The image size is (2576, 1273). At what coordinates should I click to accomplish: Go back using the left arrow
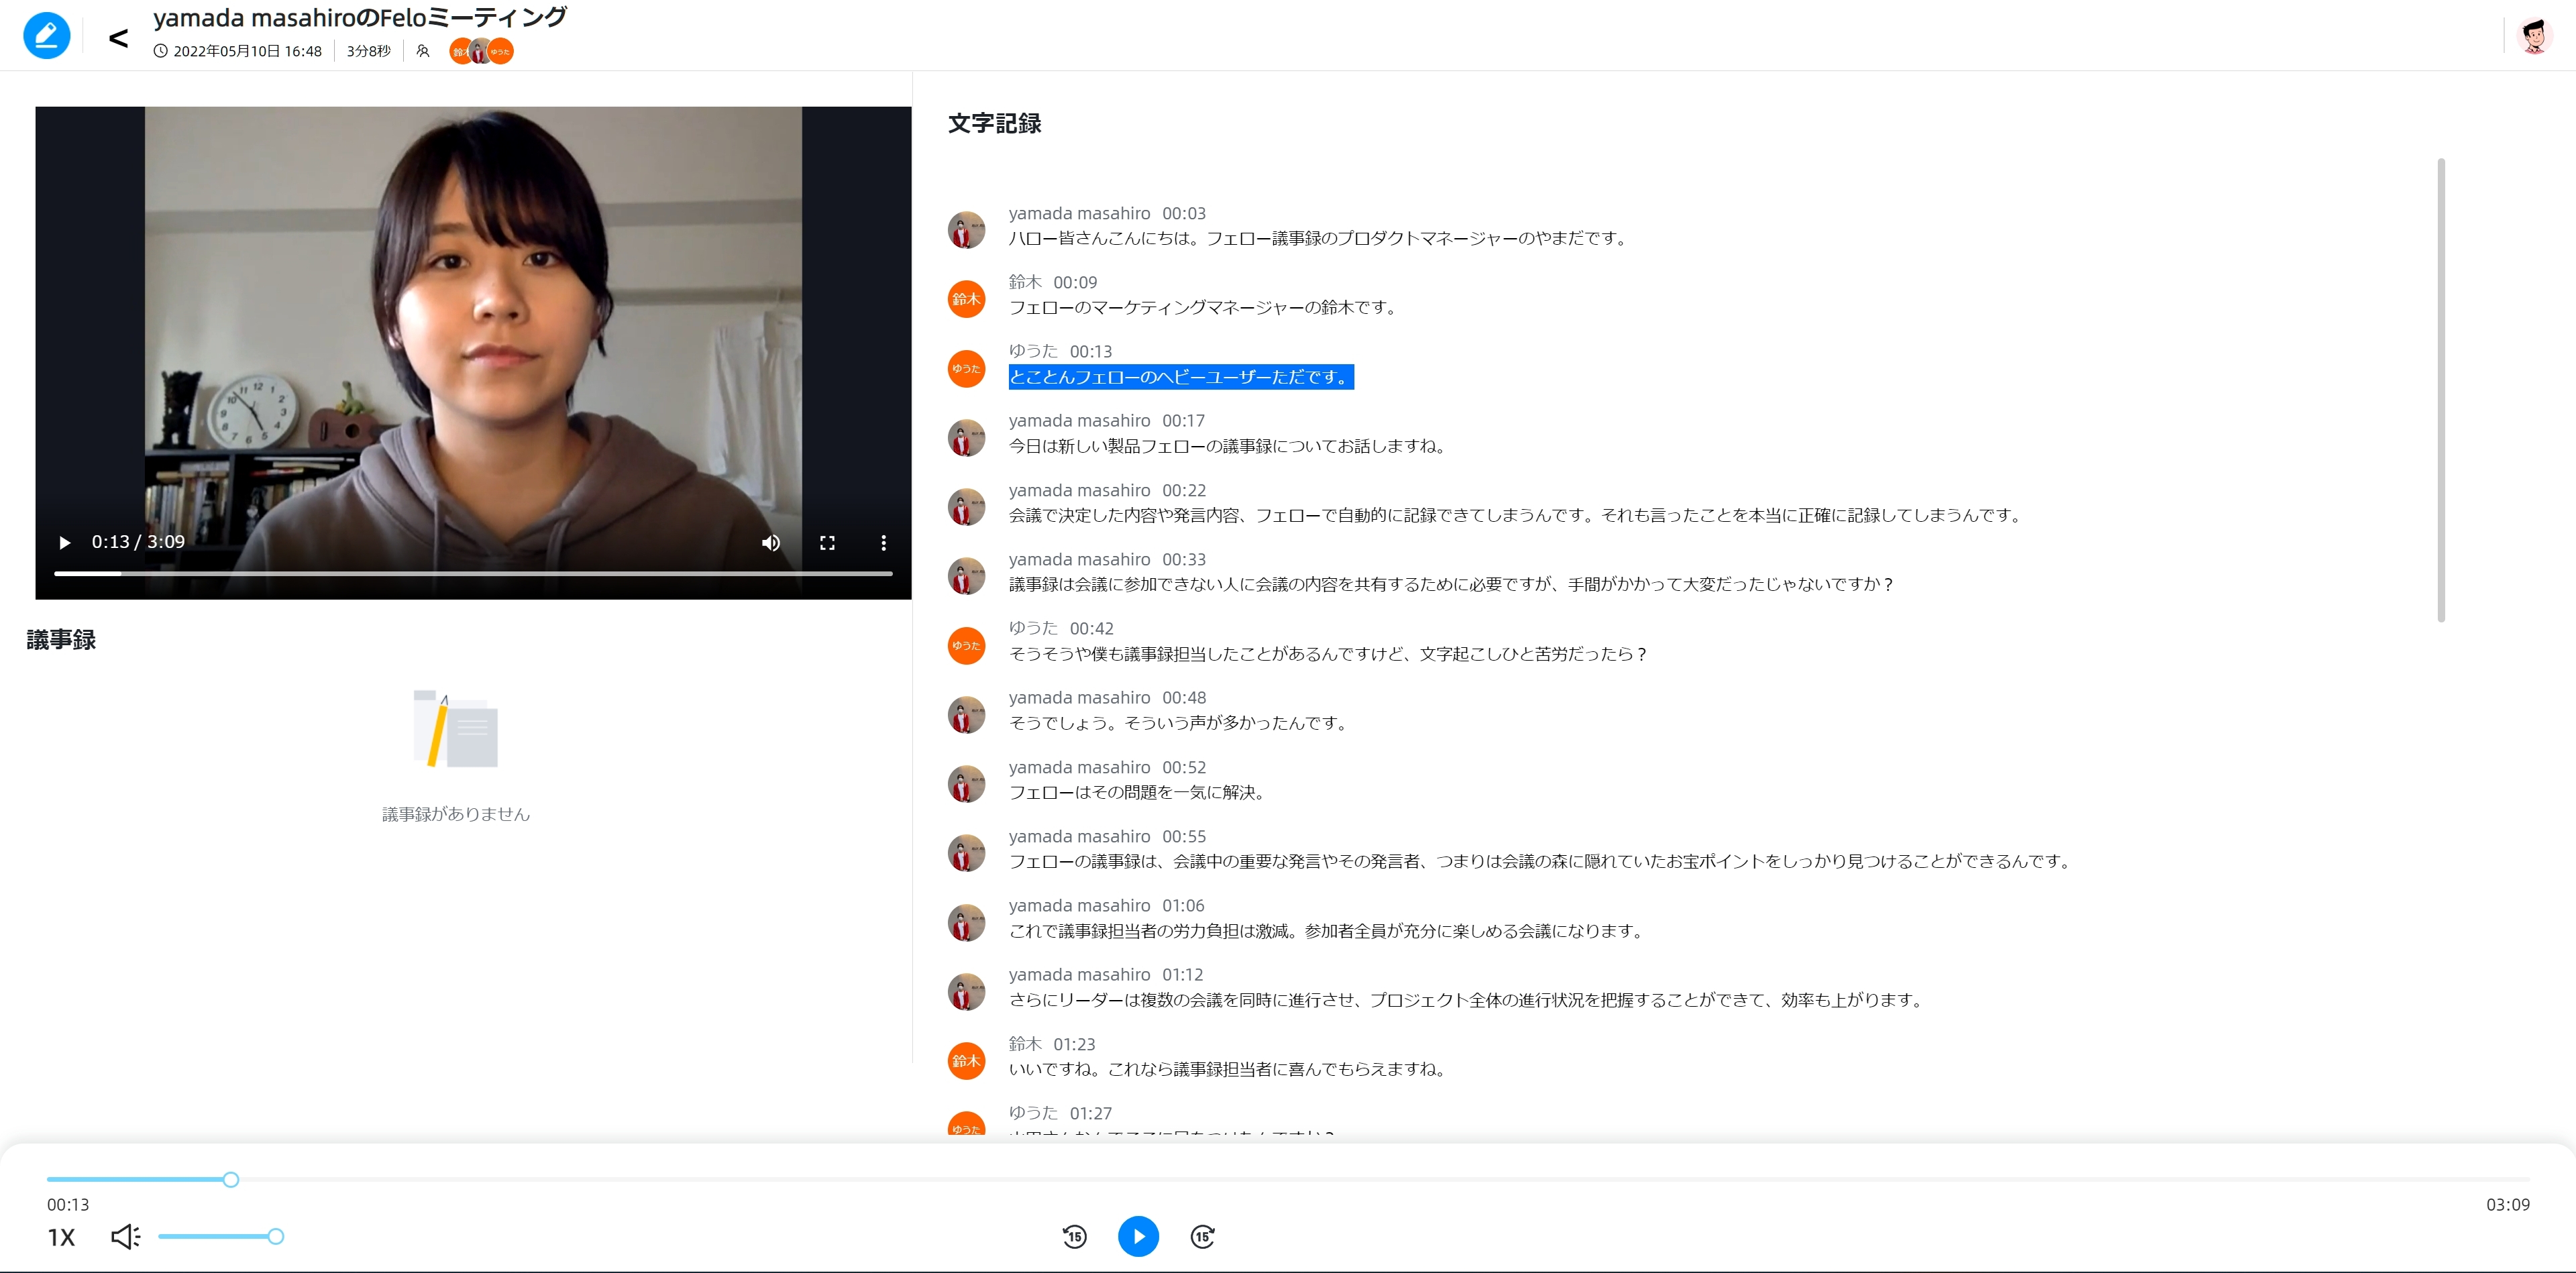point(118,39)
